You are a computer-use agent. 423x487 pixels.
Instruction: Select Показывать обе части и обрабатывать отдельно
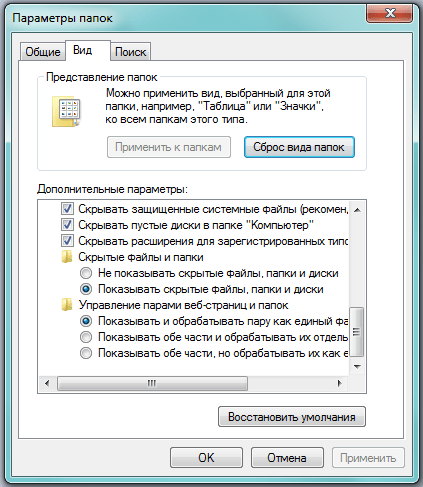click(x=86, y=337)
